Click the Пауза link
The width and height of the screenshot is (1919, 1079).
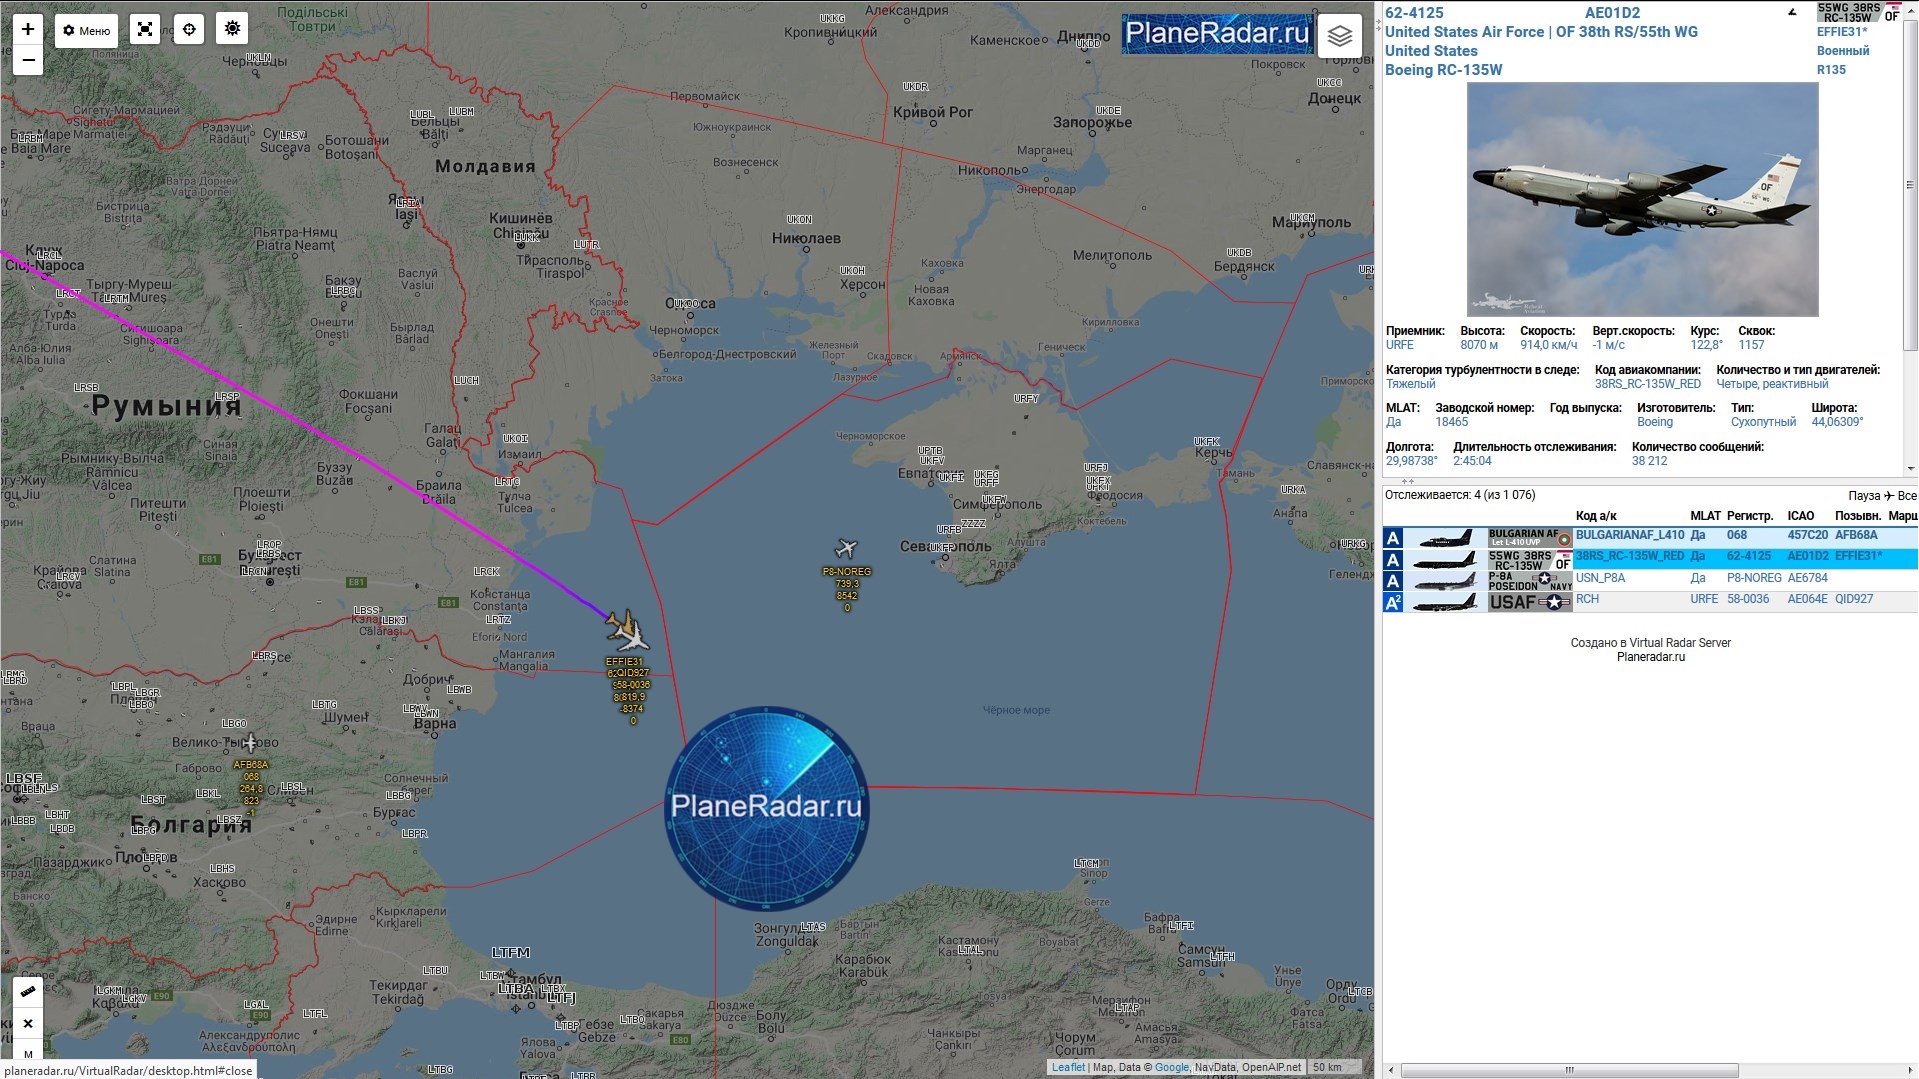click(1864, 496)
